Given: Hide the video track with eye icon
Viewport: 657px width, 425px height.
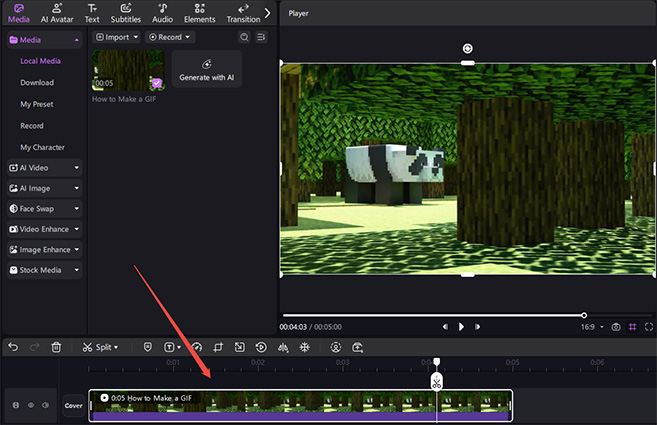Looking at the screenshot, I should click(x=31, y=405).
